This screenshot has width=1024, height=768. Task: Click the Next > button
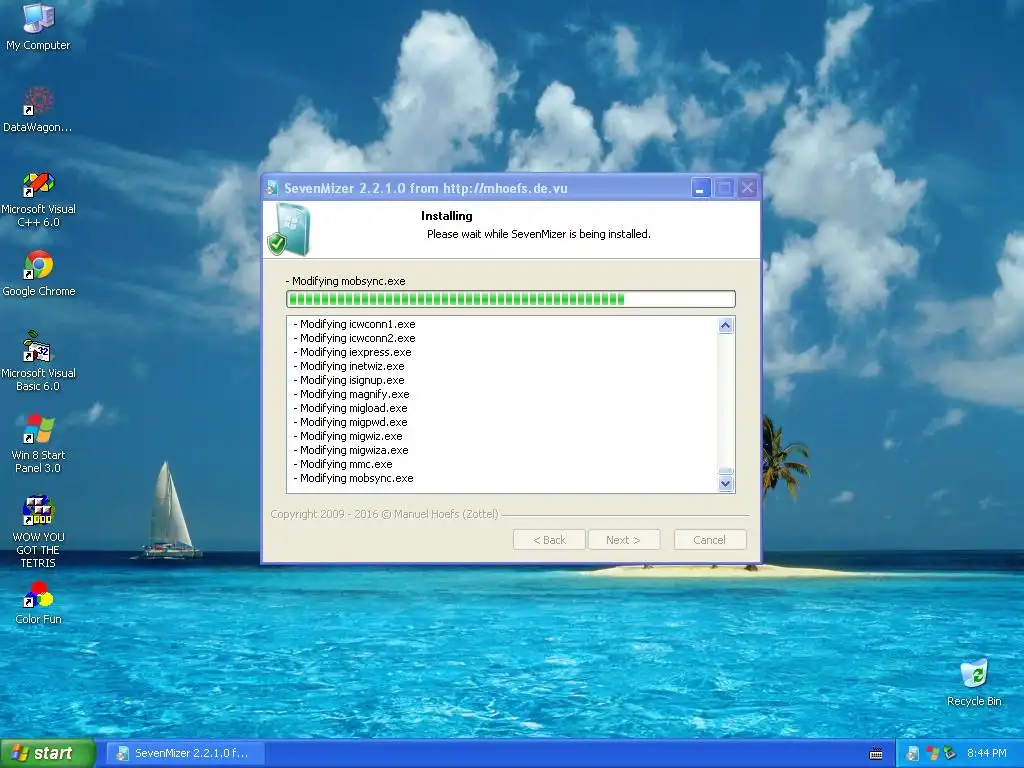tap(623, 540)
